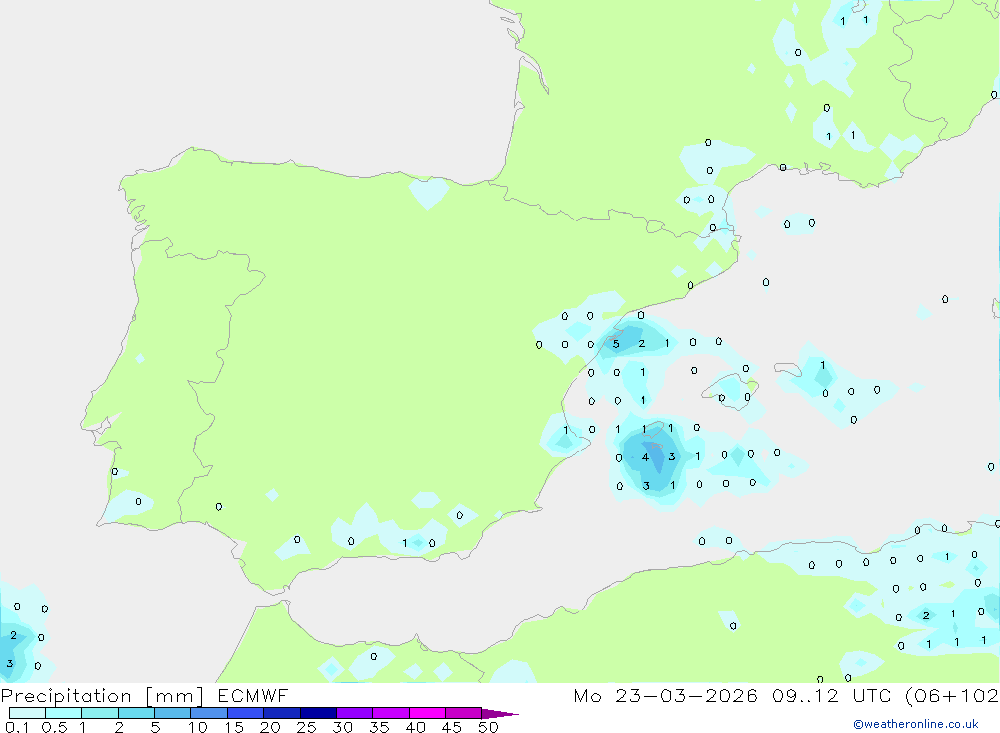
Task: Click the 'UTC' label in the caption
Action: [872, 695]
